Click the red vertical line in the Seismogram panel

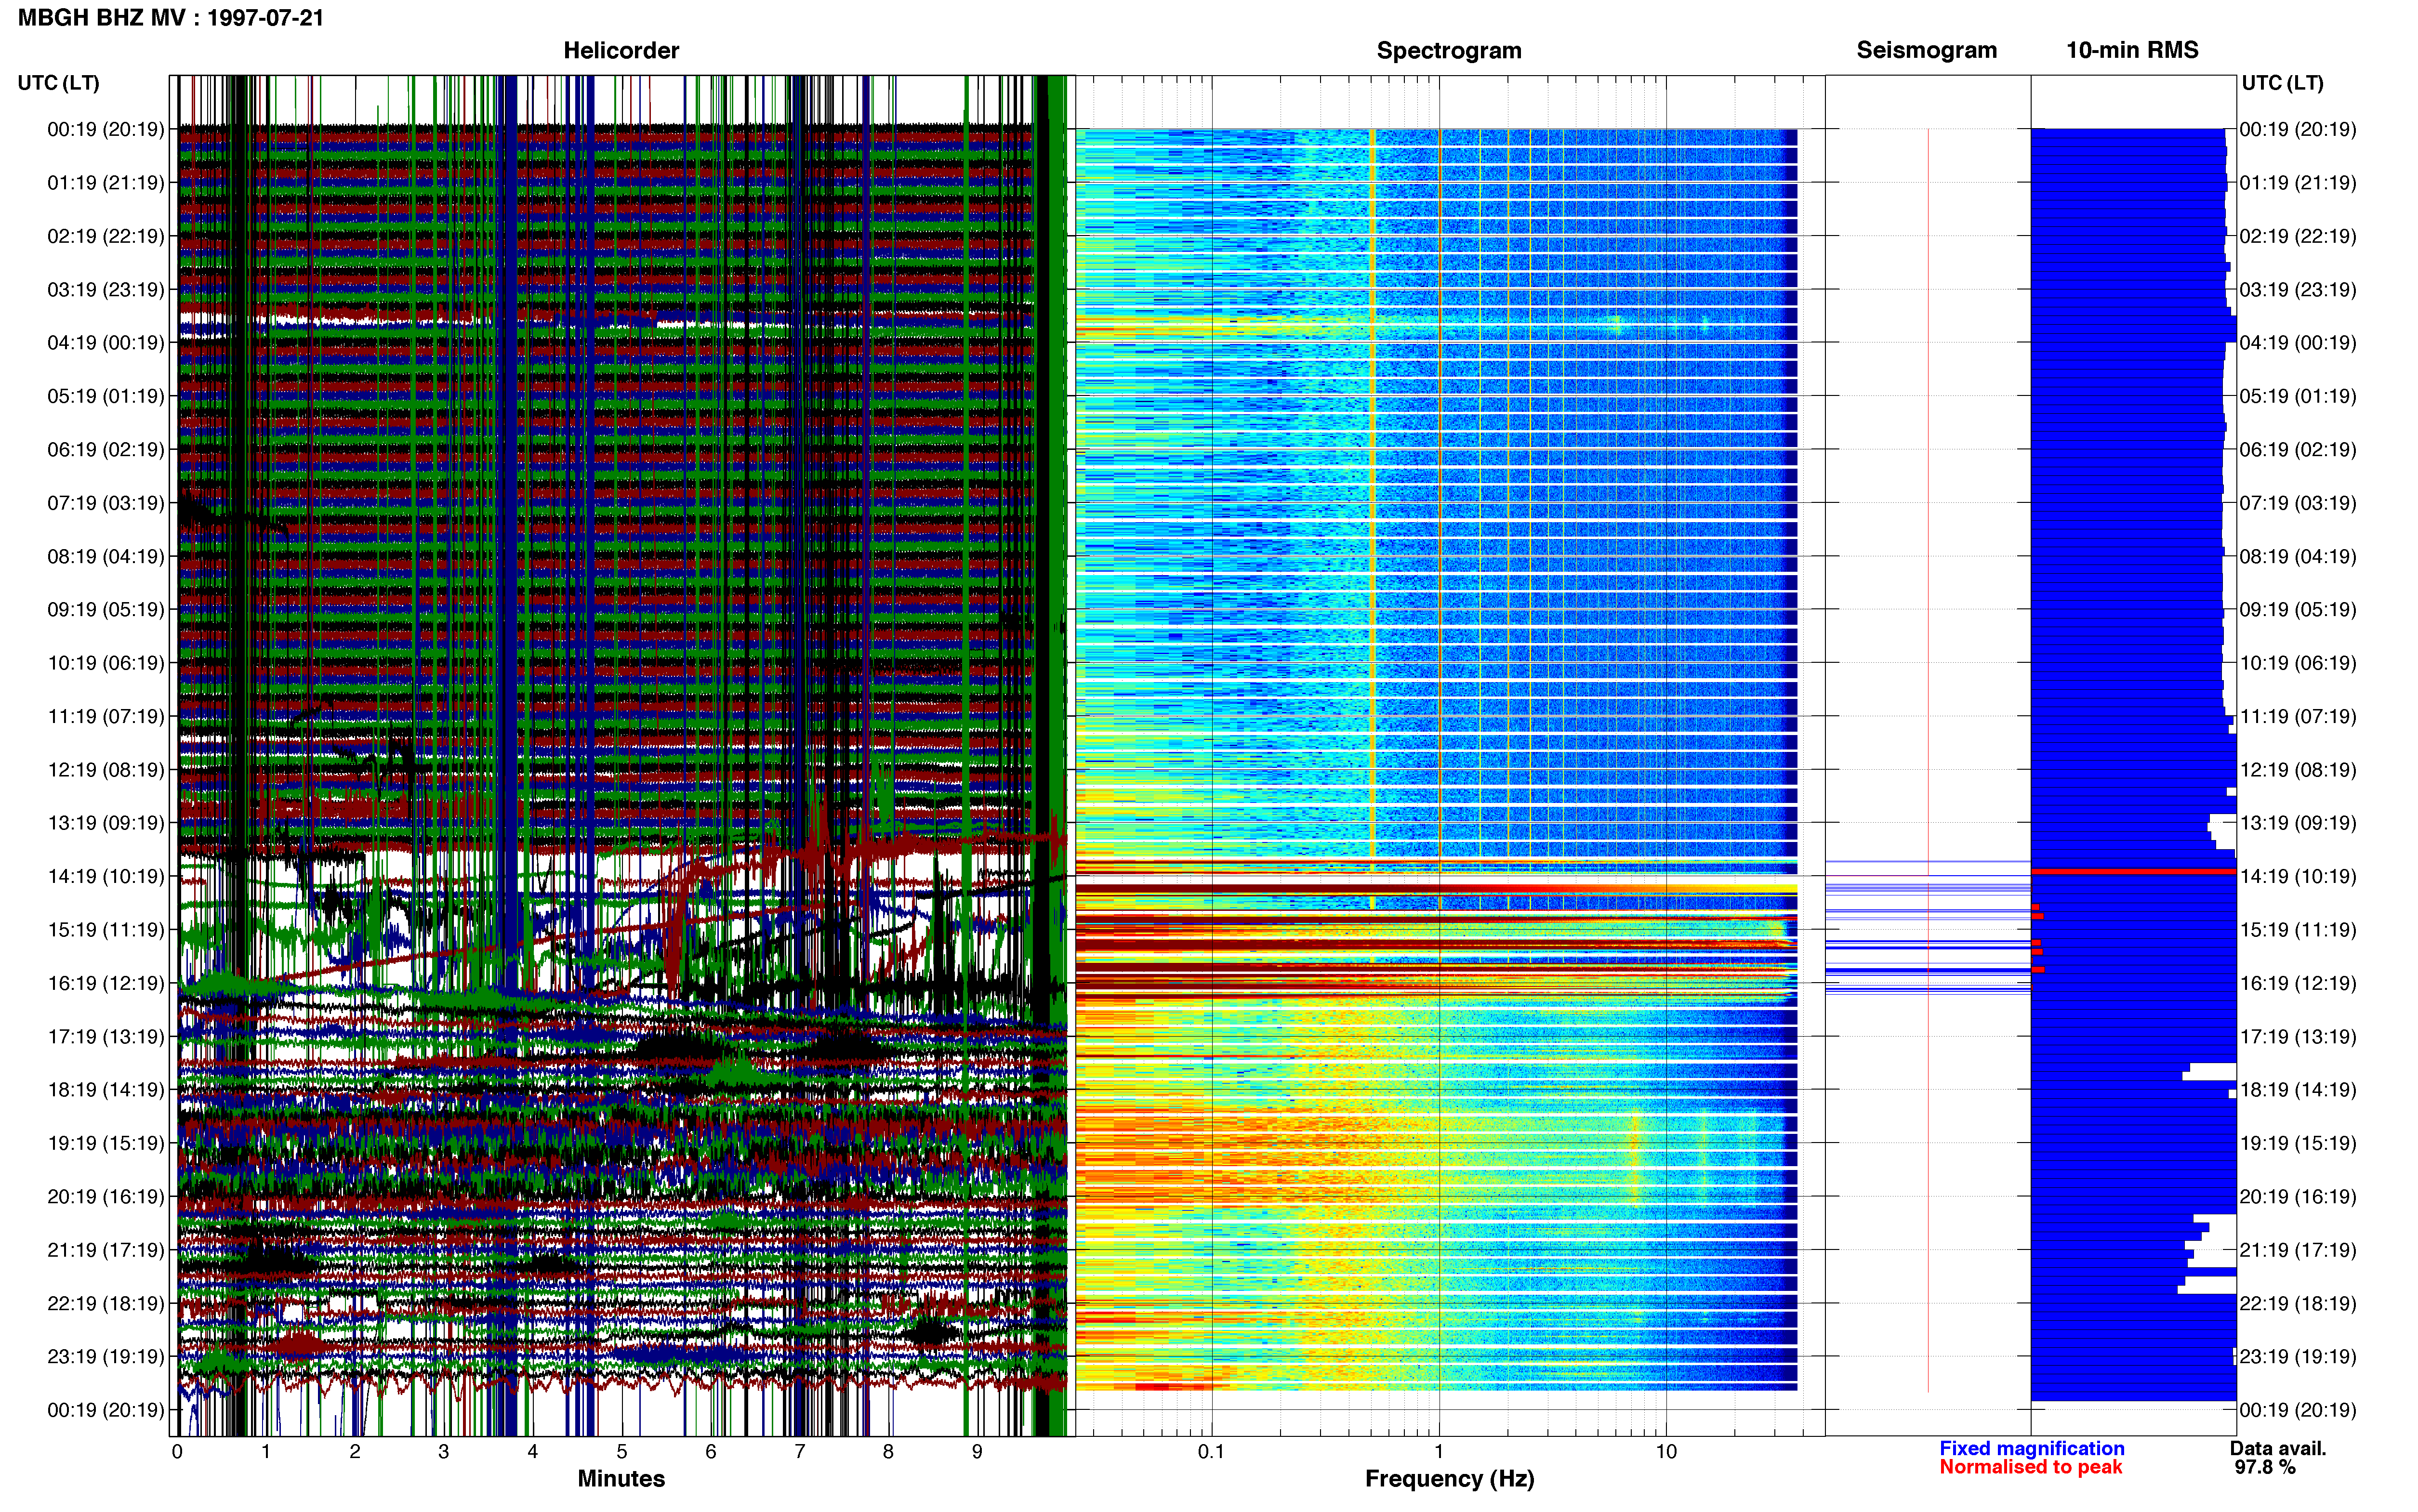pyautogui.click(x=1928, y=760)
